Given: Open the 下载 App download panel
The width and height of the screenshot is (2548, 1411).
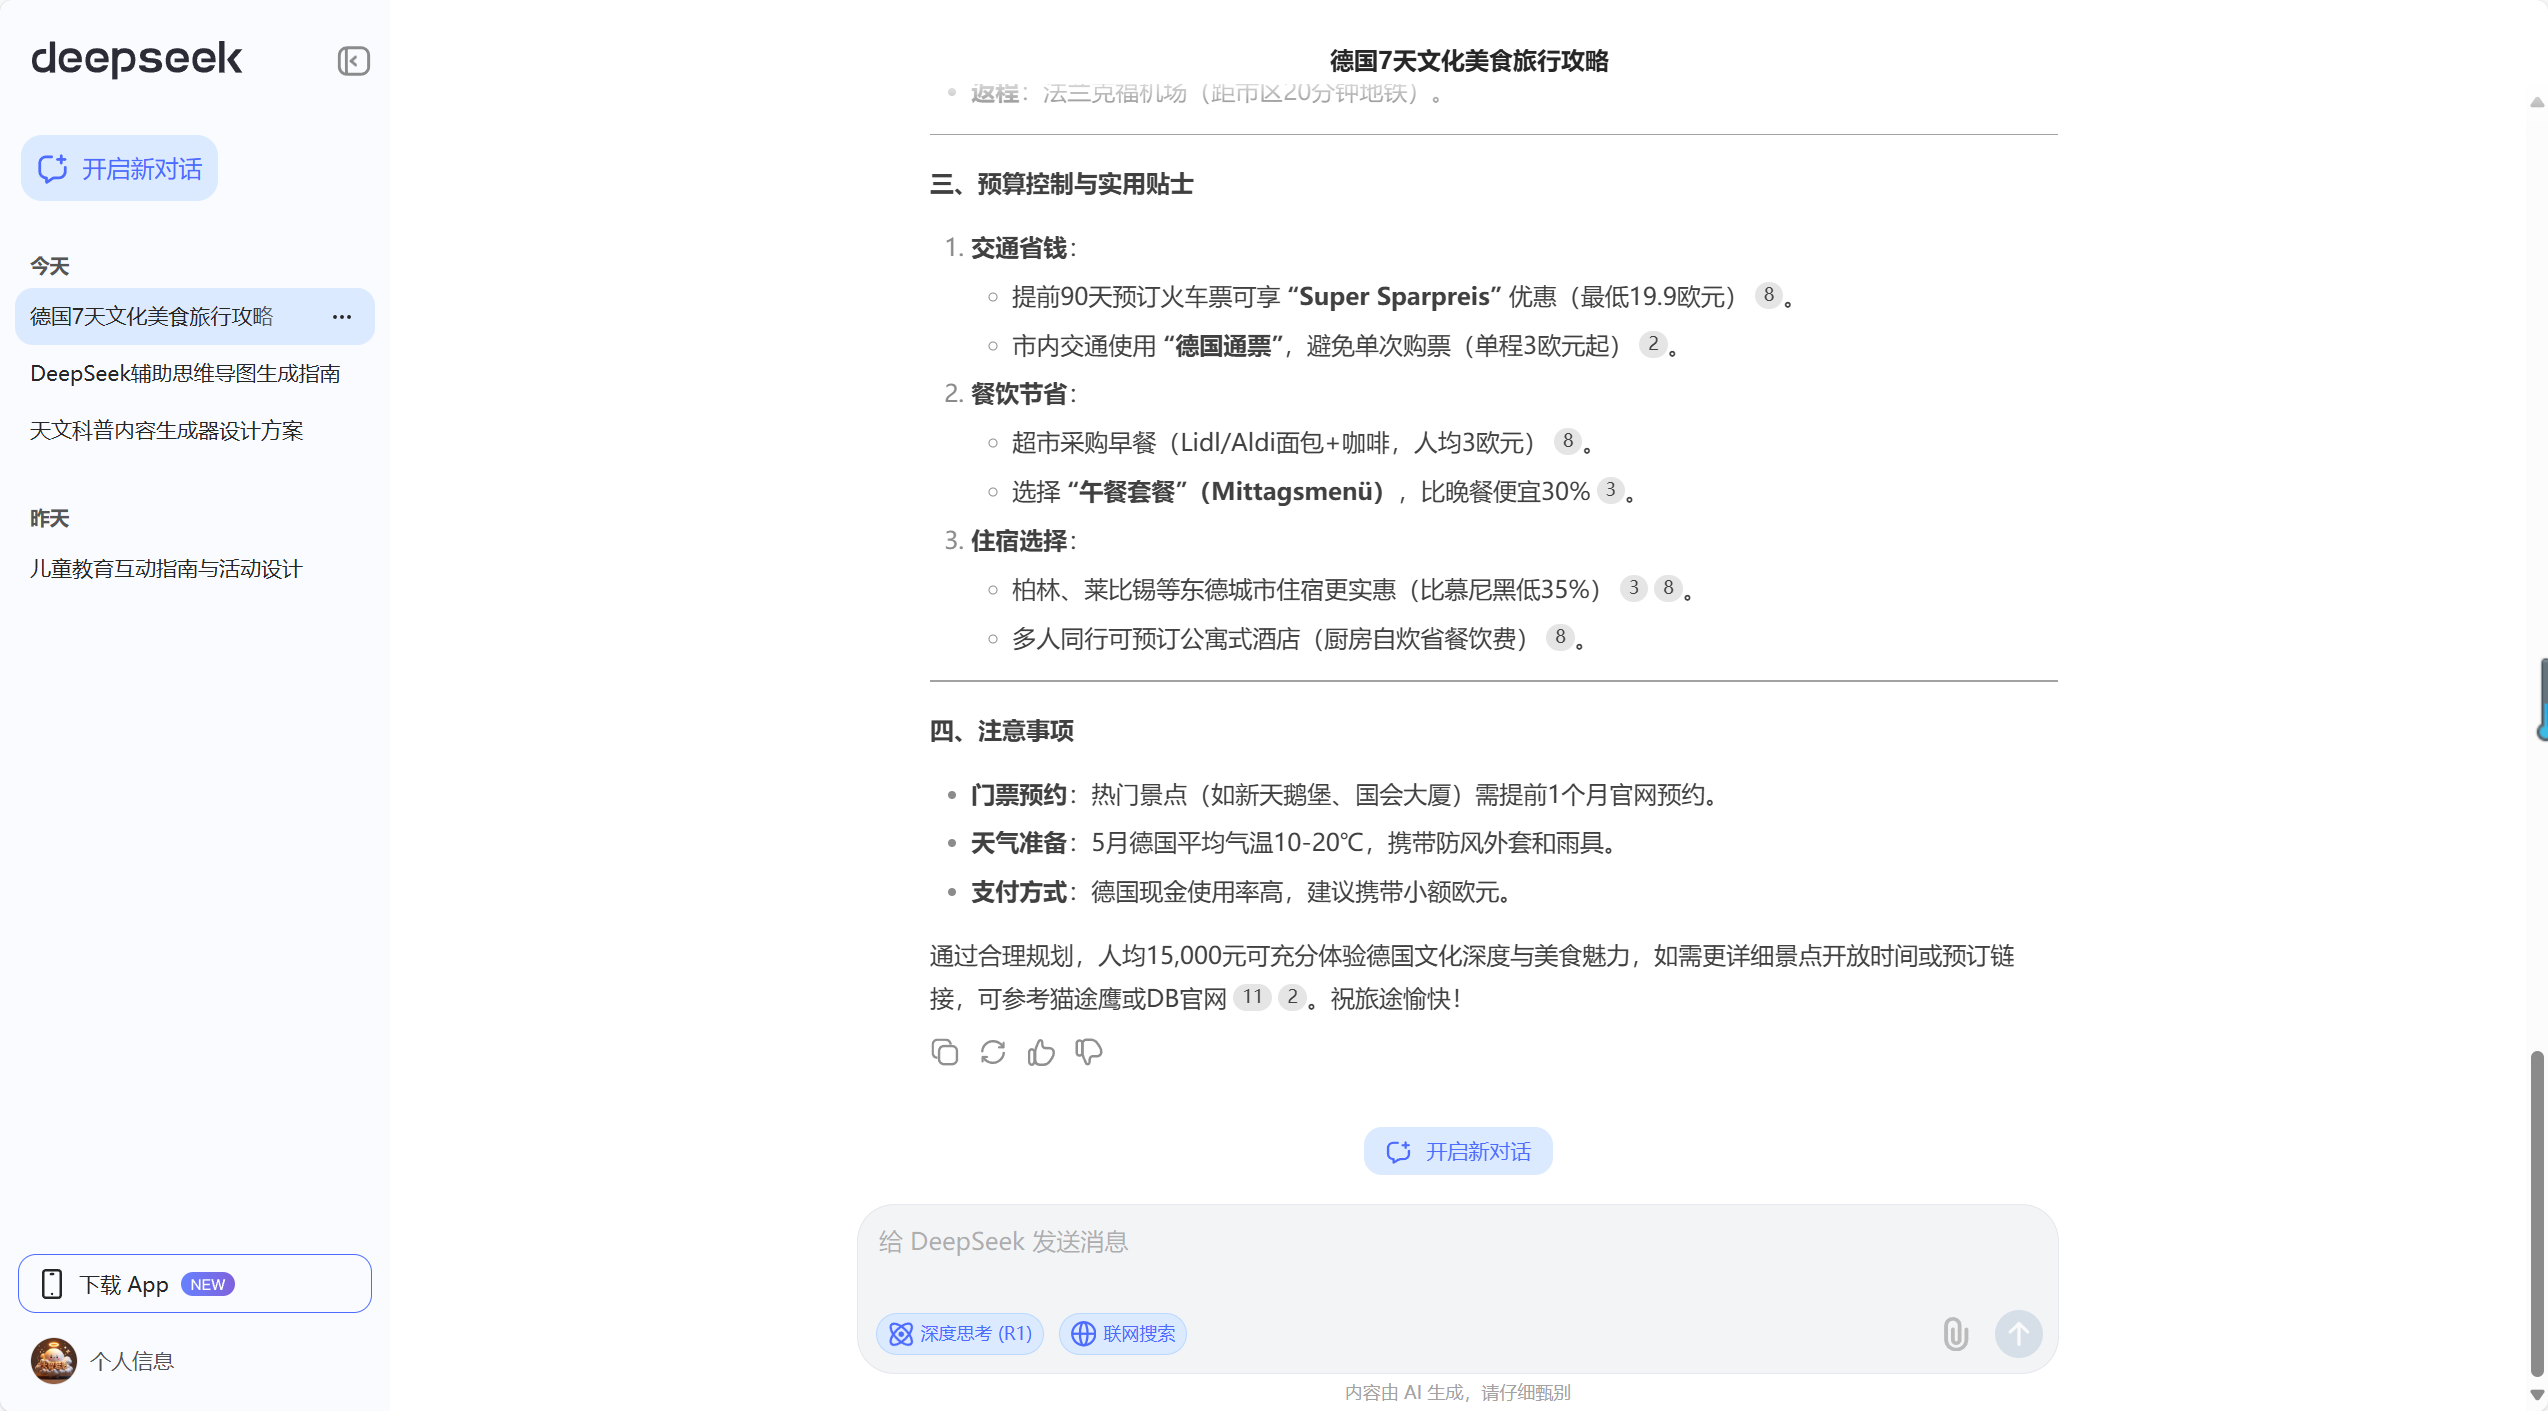Looking at the screenshot, I should coord(194,1283).
